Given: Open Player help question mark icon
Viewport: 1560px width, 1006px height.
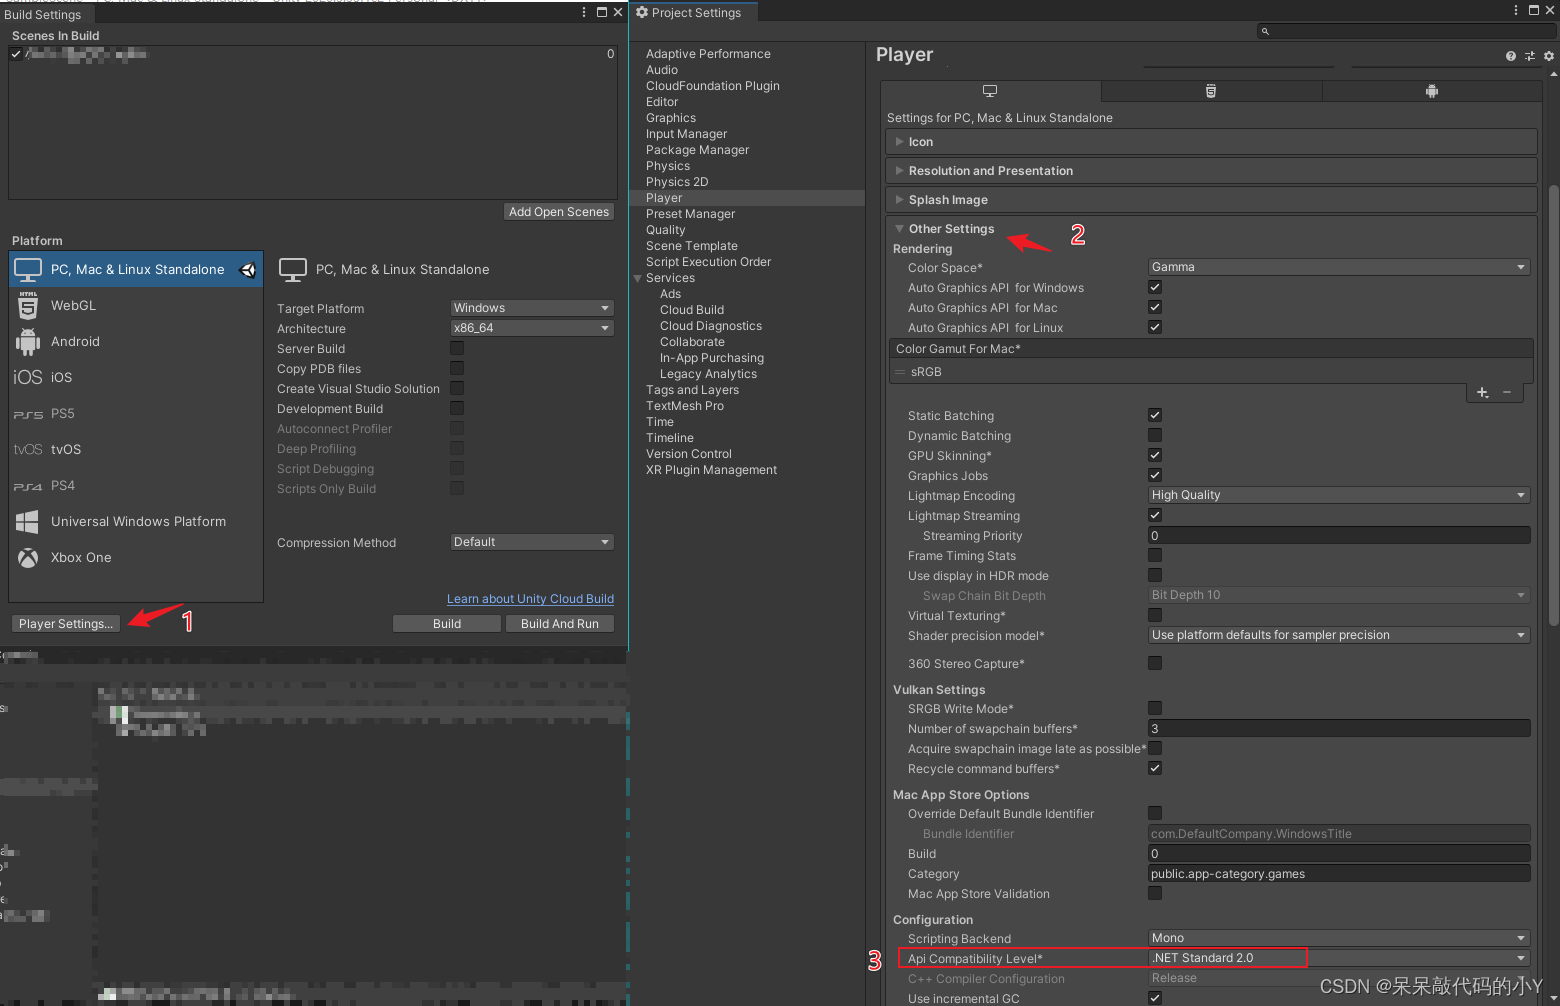Looking at the screenshot, I should tap(1511, 56).
